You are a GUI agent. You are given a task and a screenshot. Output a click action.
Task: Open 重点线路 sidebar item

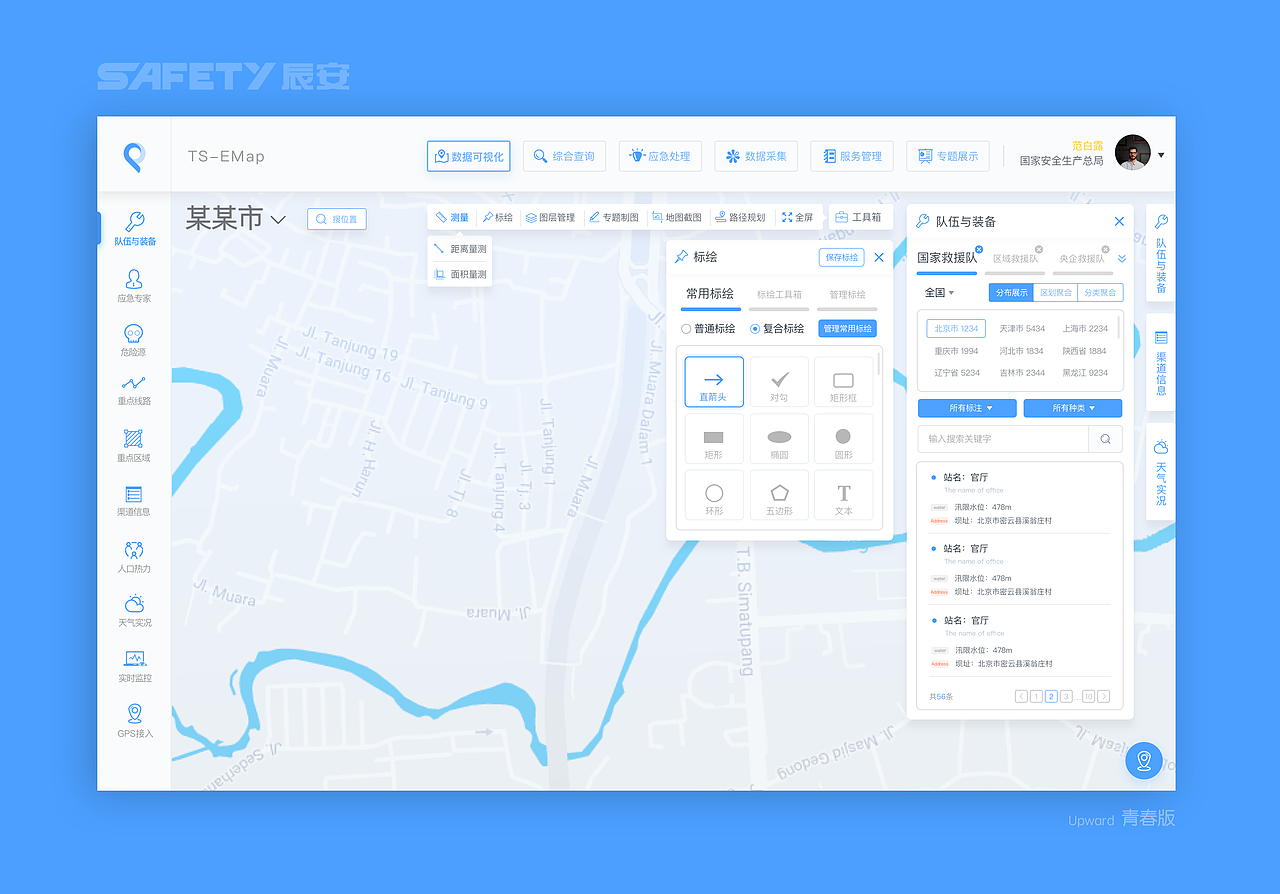(134, 391)
